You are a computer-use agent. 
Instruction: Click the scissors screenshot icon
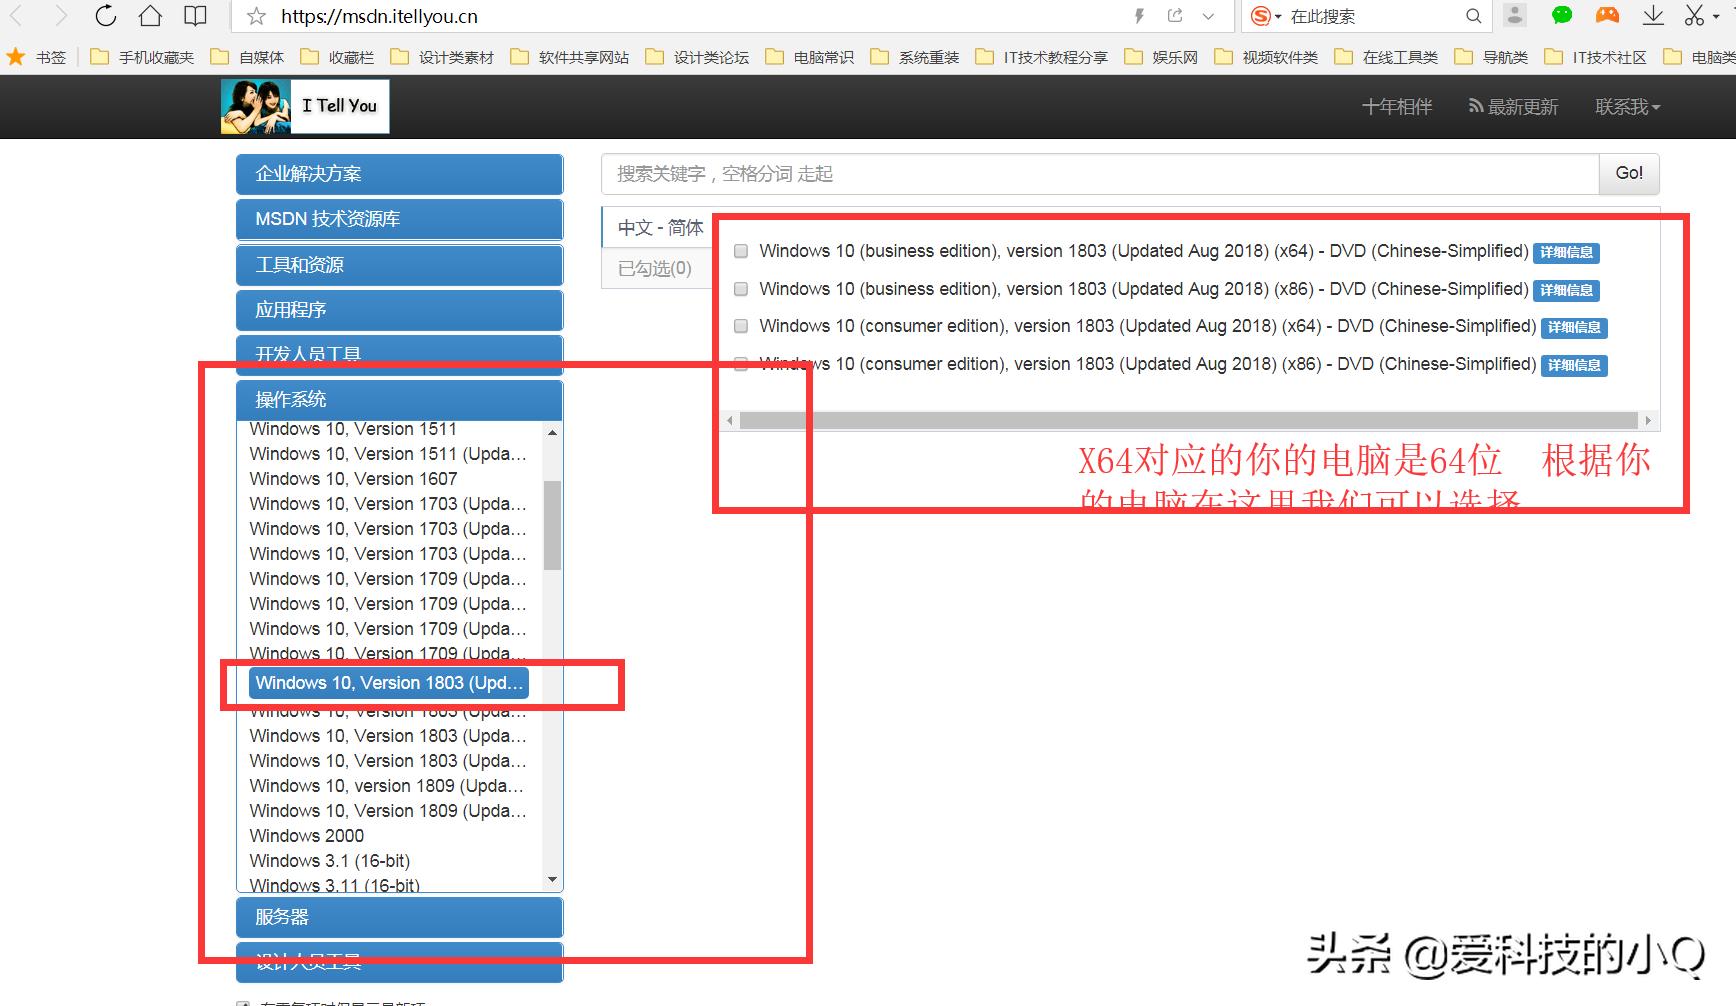tap(1697, 16)
